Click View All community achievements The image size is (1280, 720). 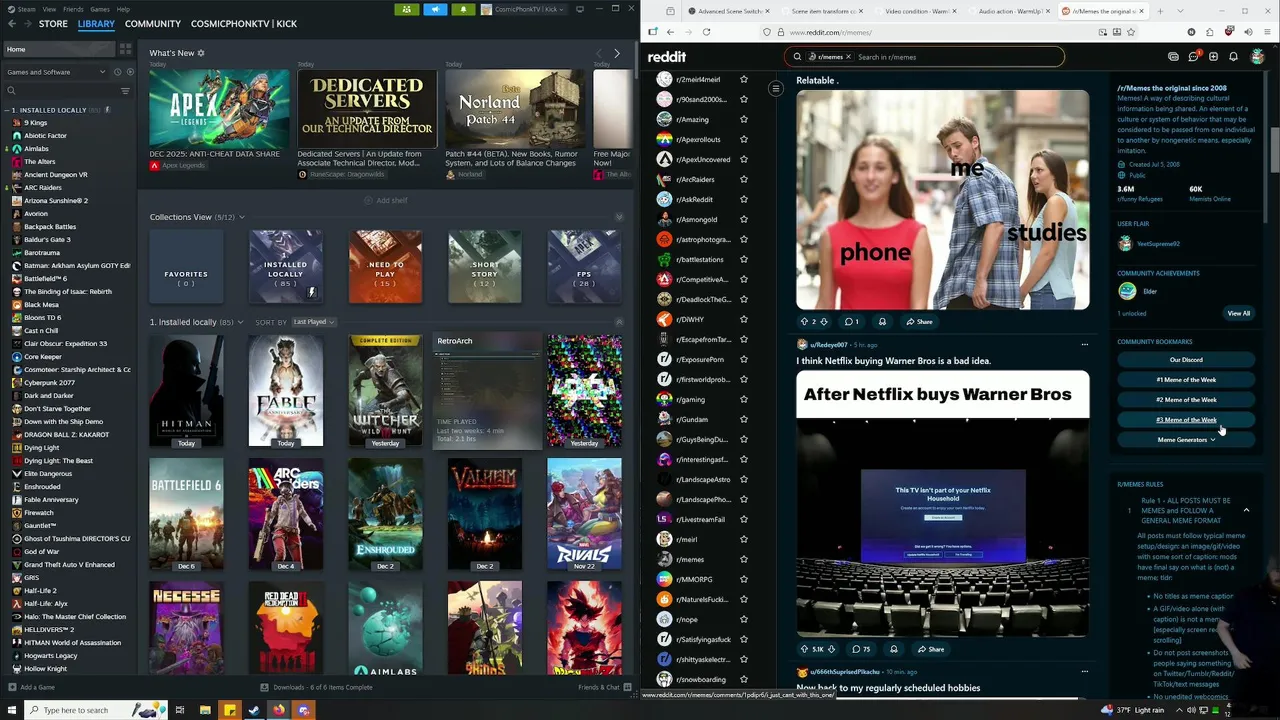pos(1239,313)
